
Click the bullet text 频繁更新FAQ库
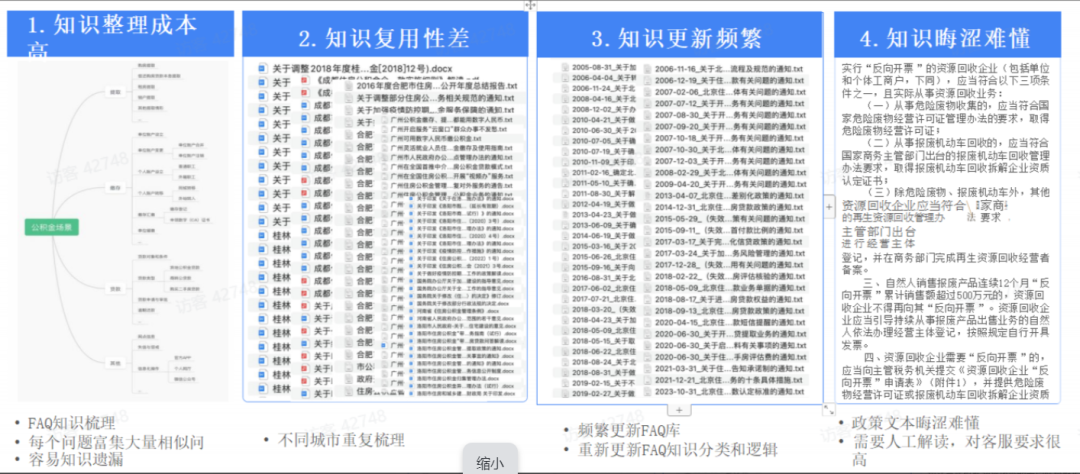click(628, 430)
